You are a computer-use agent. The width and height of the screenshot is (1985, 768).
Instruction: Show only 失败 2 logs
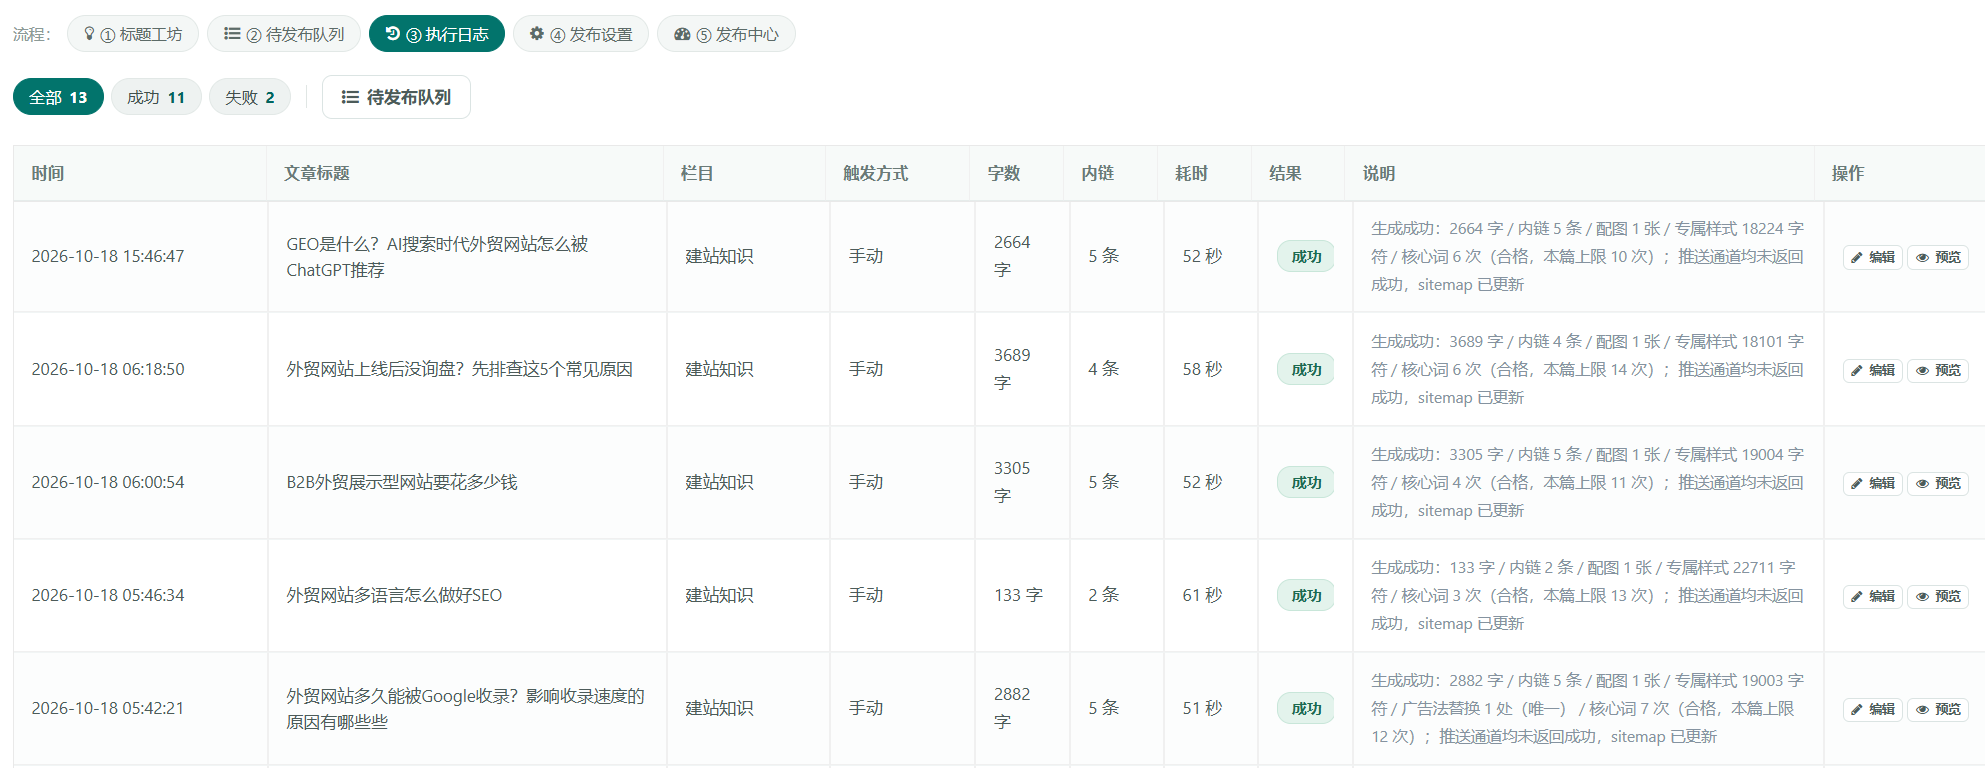pos(250,97)
